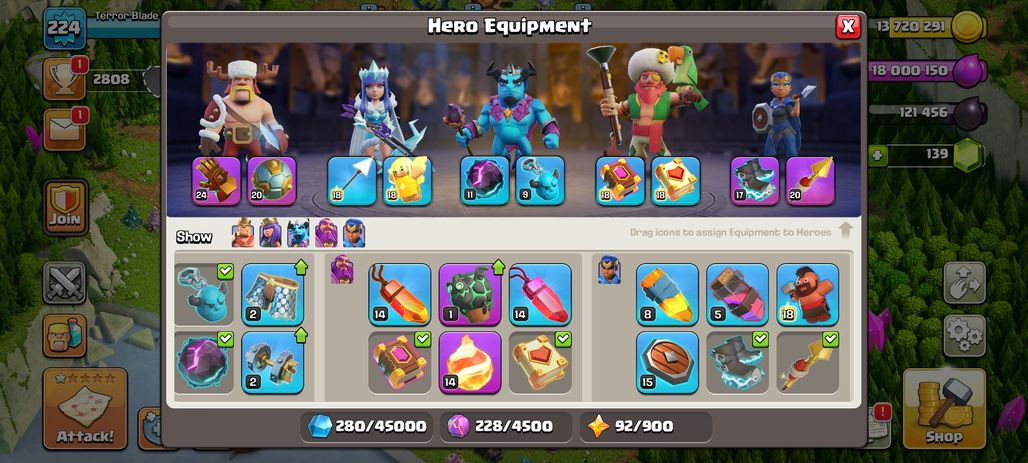This screenshot has width=1028, height=463.
Task: Select the Seeking Shield level 15
Action: pos(667,363)
